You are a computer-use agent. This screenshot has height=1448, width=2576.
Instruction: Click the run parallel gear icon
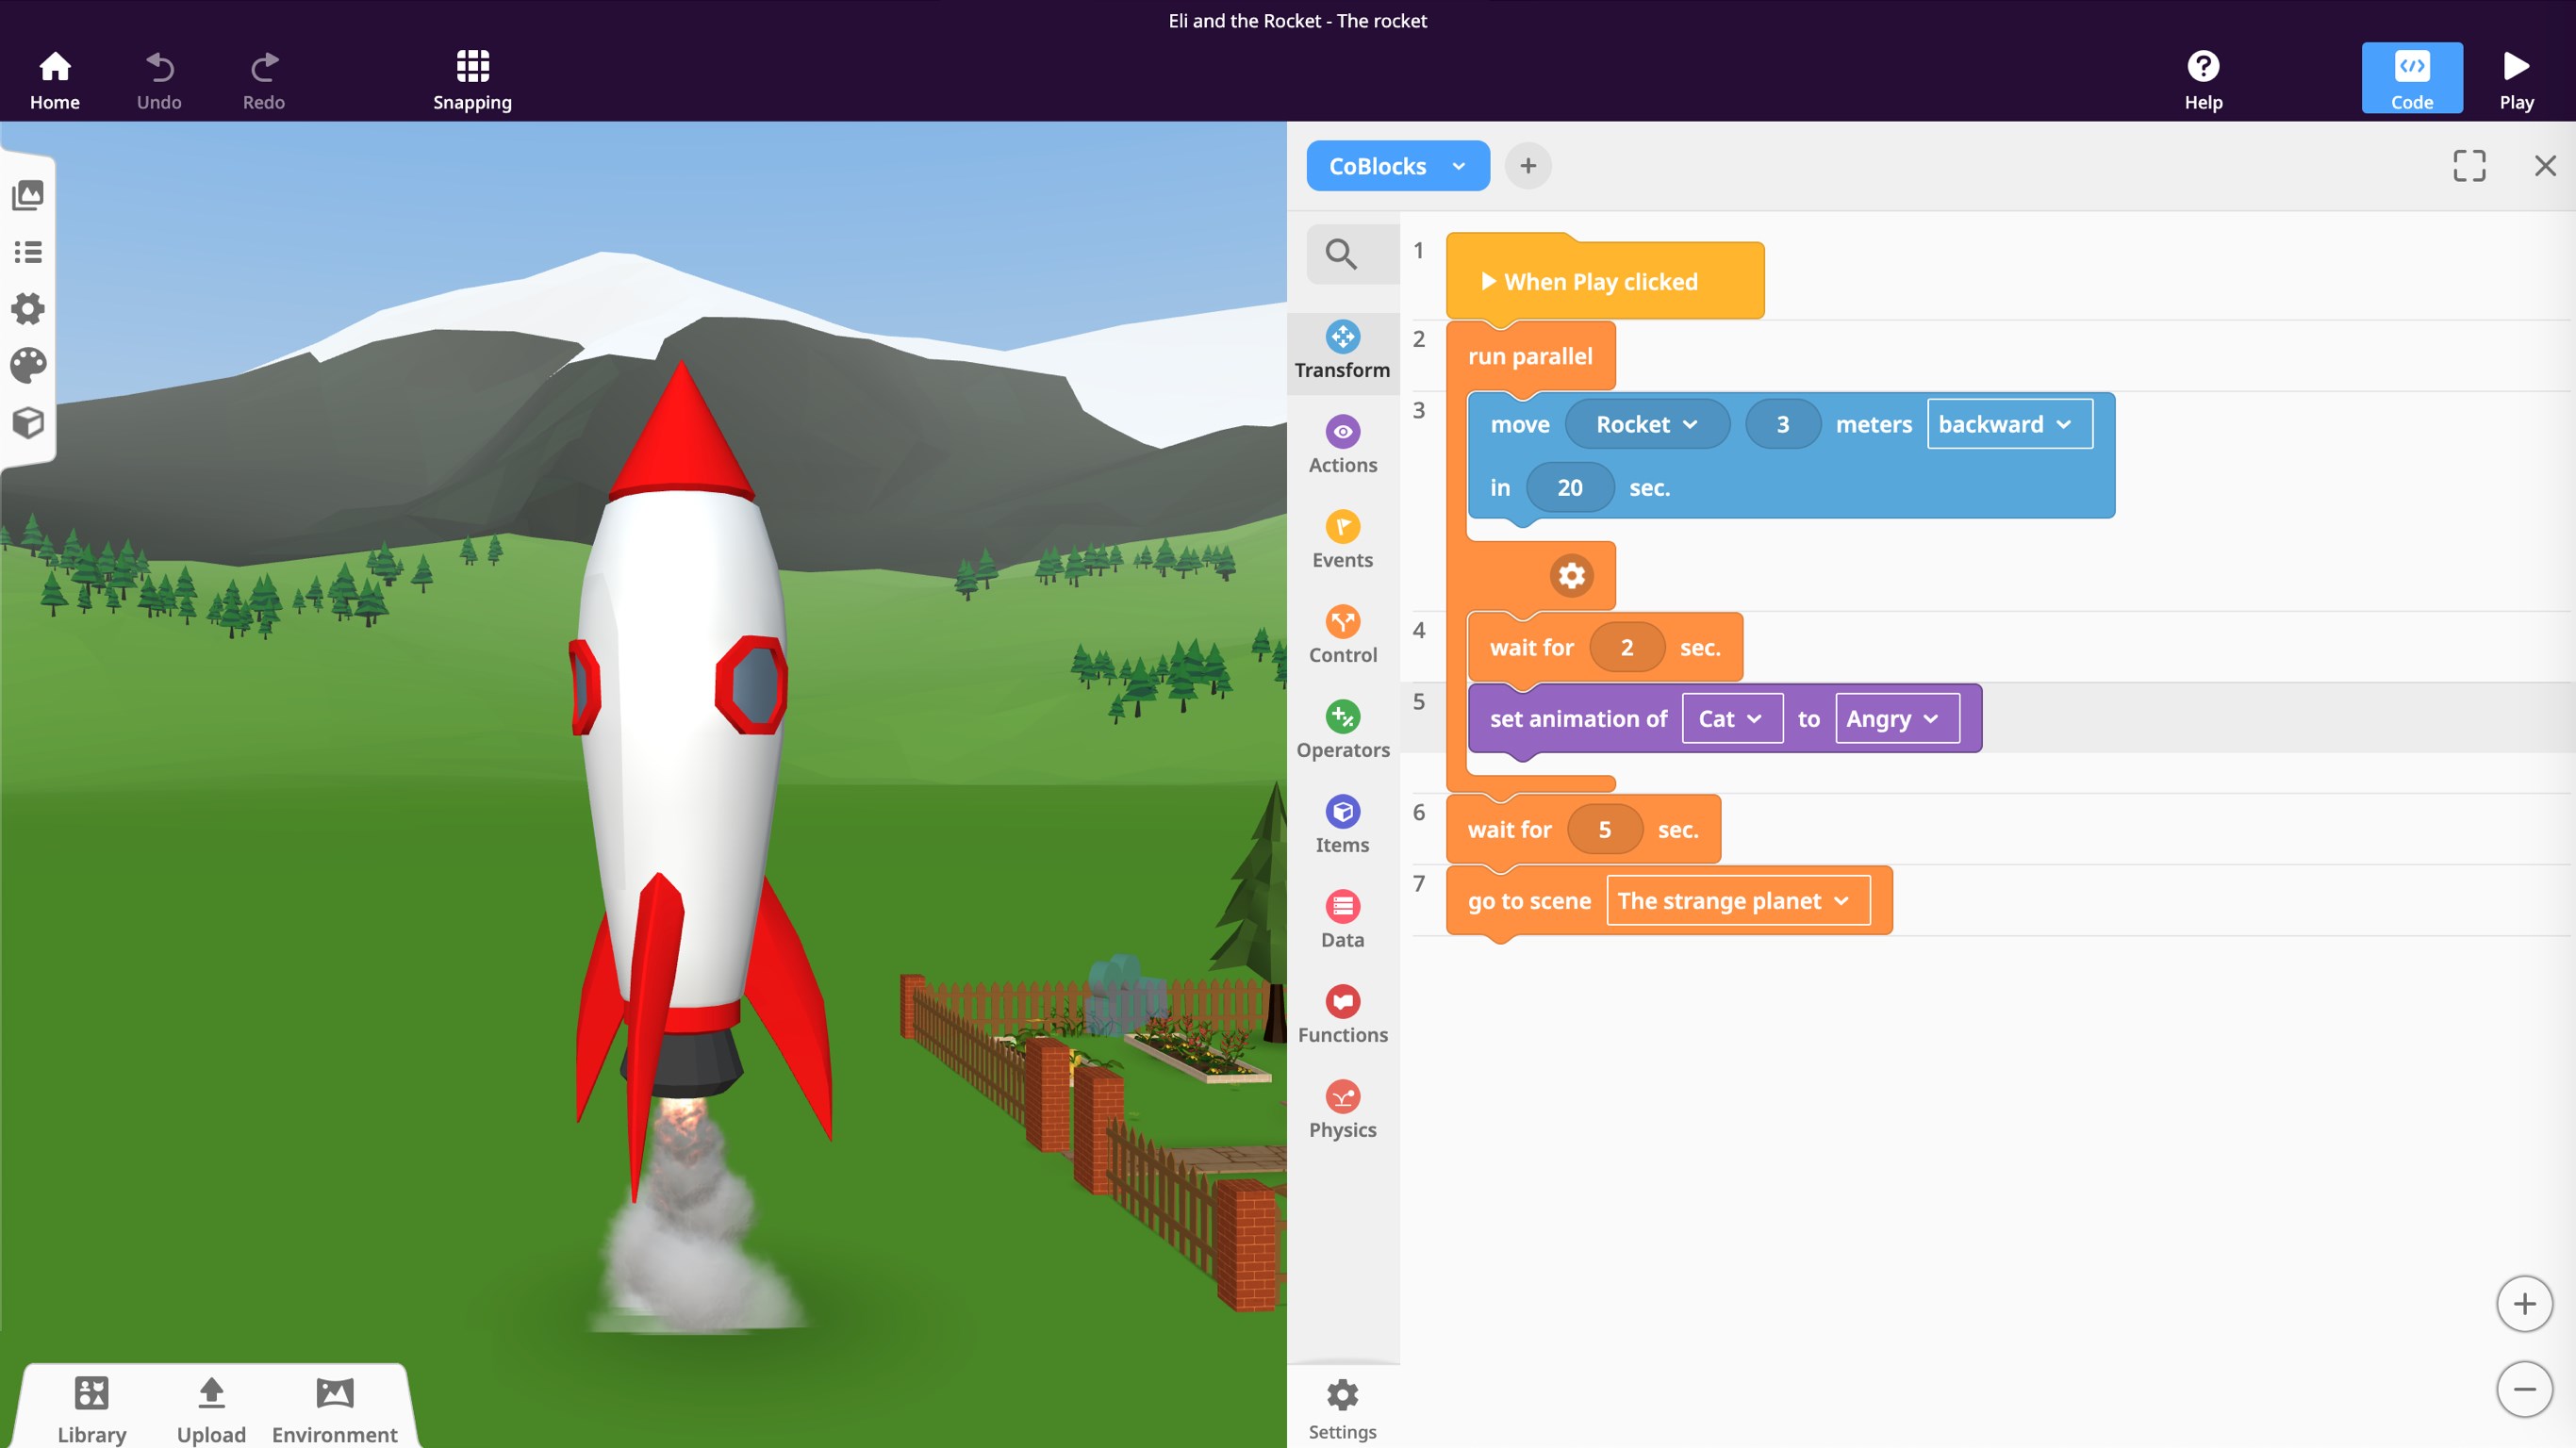(x=1571, y=576)
